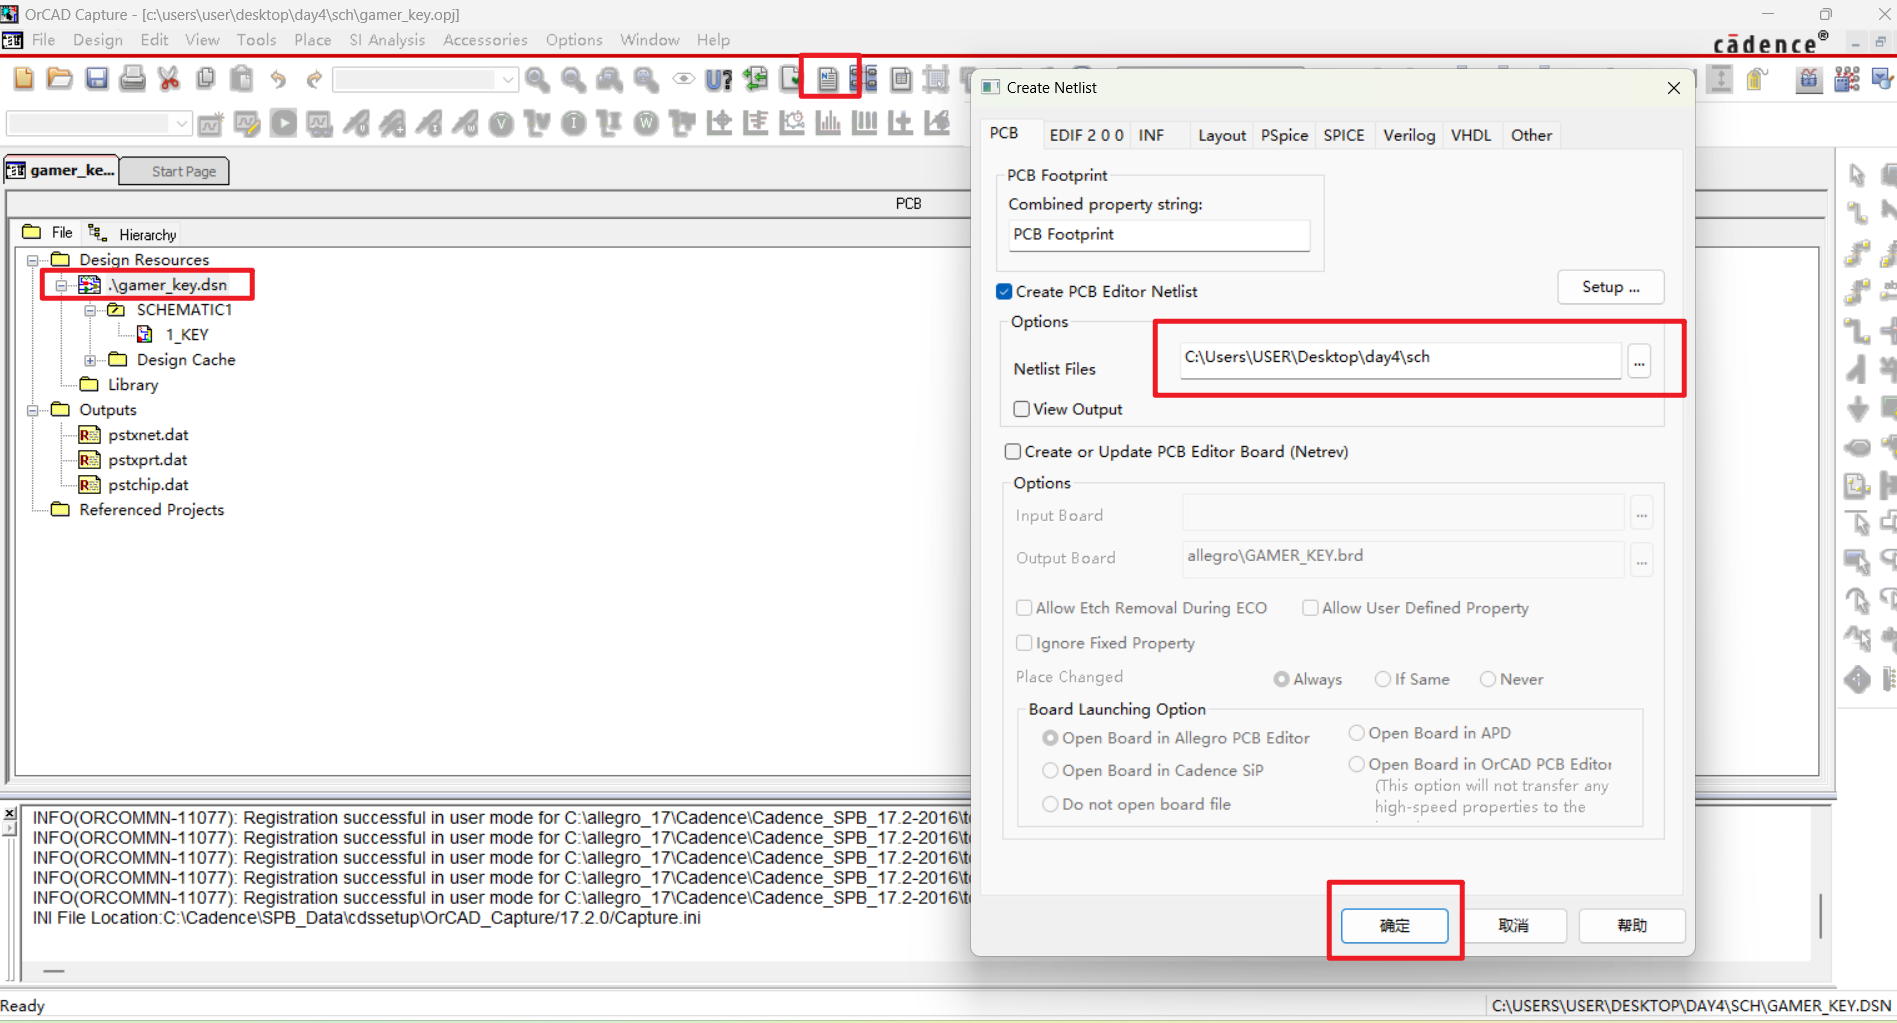This screenshot has width=1897, height=1023.
Task: Enable the View Output checkbox
Action: click(x=1021, y=409)
